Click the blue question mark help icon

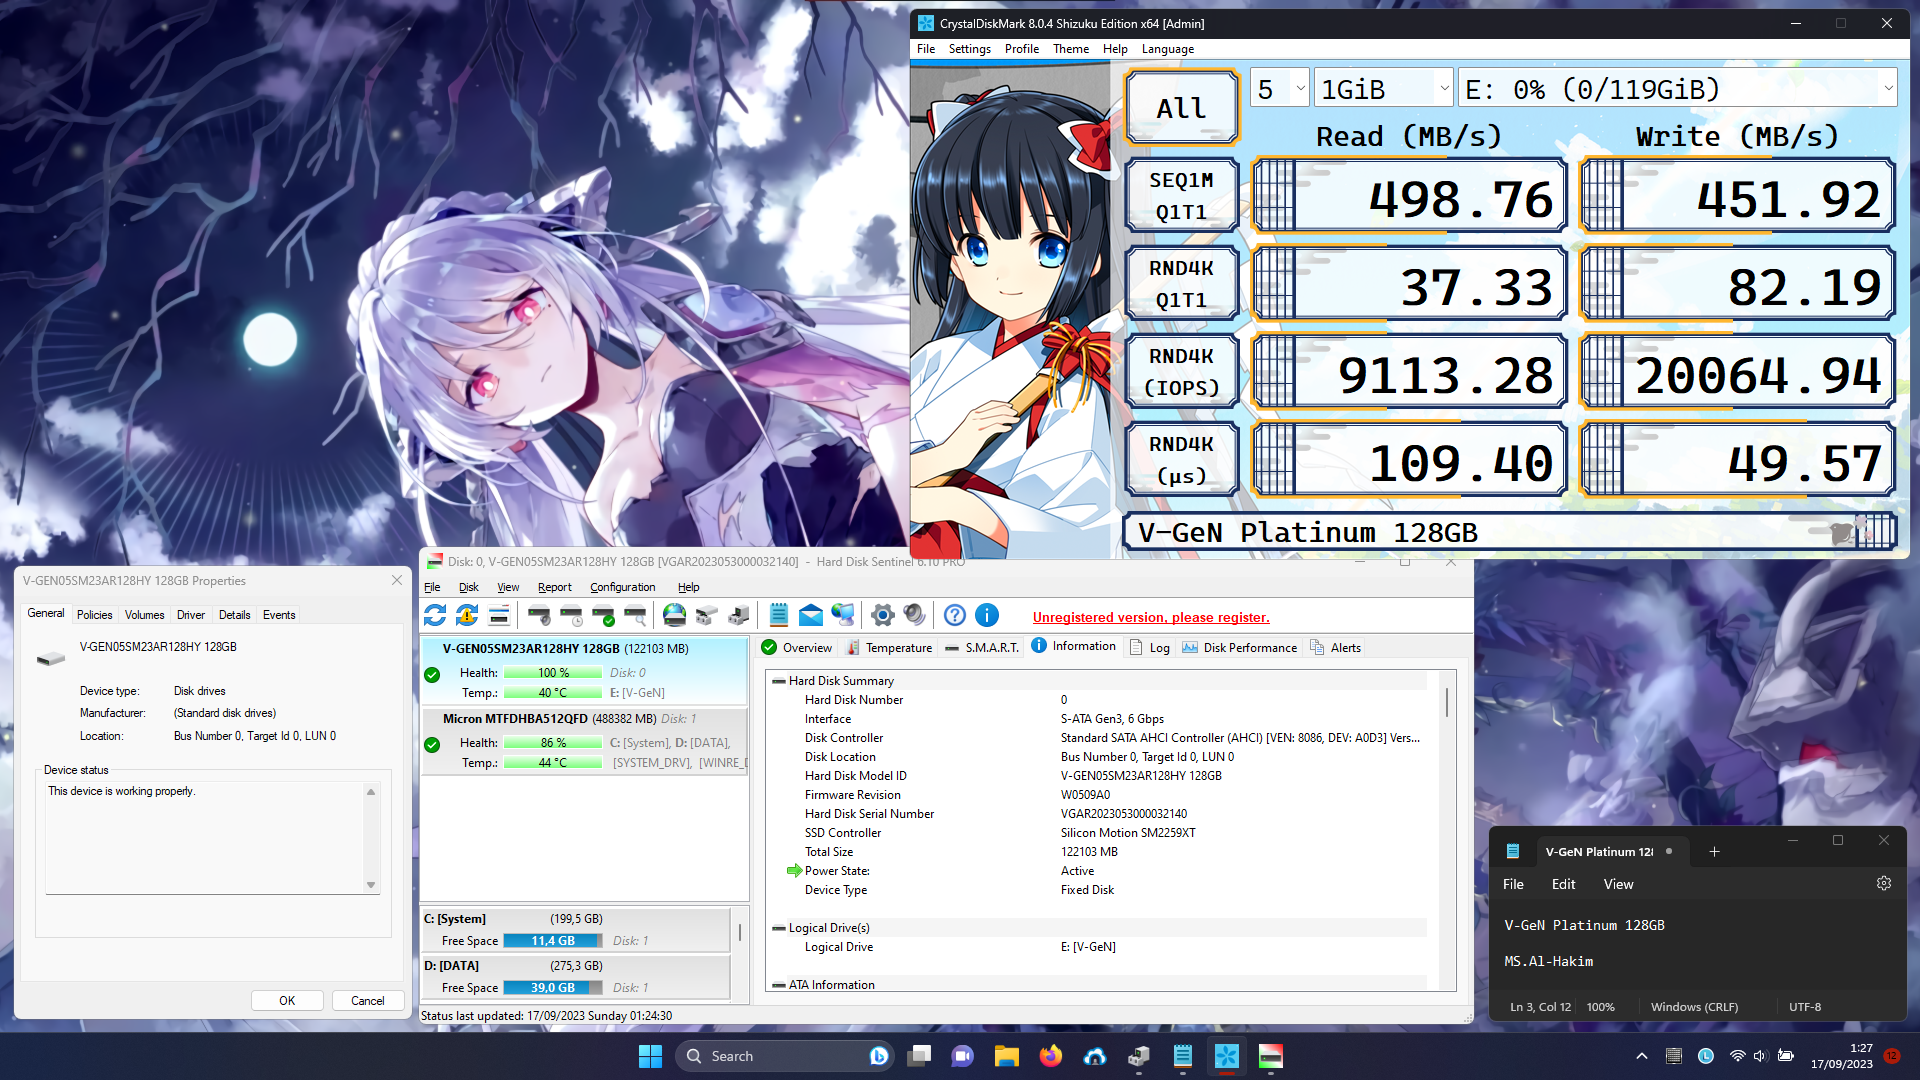(x=955, y=615)
